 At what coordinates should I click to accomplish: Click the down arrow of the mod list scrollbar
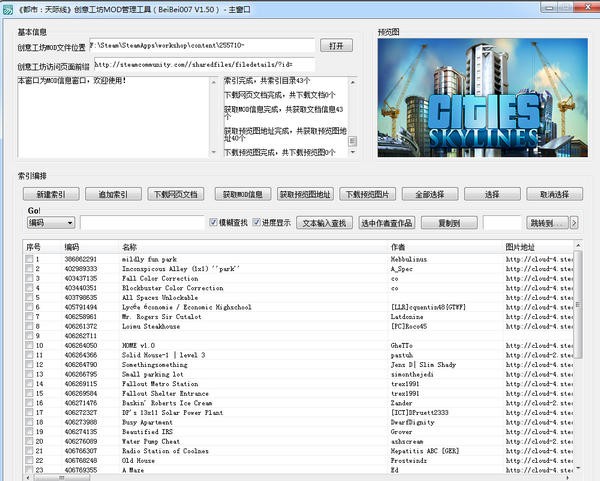click(x=578, y=468)
